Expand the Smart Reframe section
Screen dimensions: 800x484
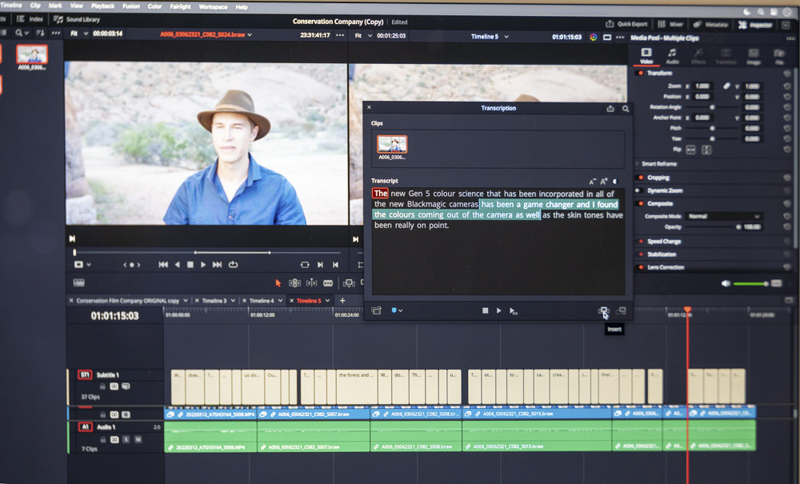657,164
